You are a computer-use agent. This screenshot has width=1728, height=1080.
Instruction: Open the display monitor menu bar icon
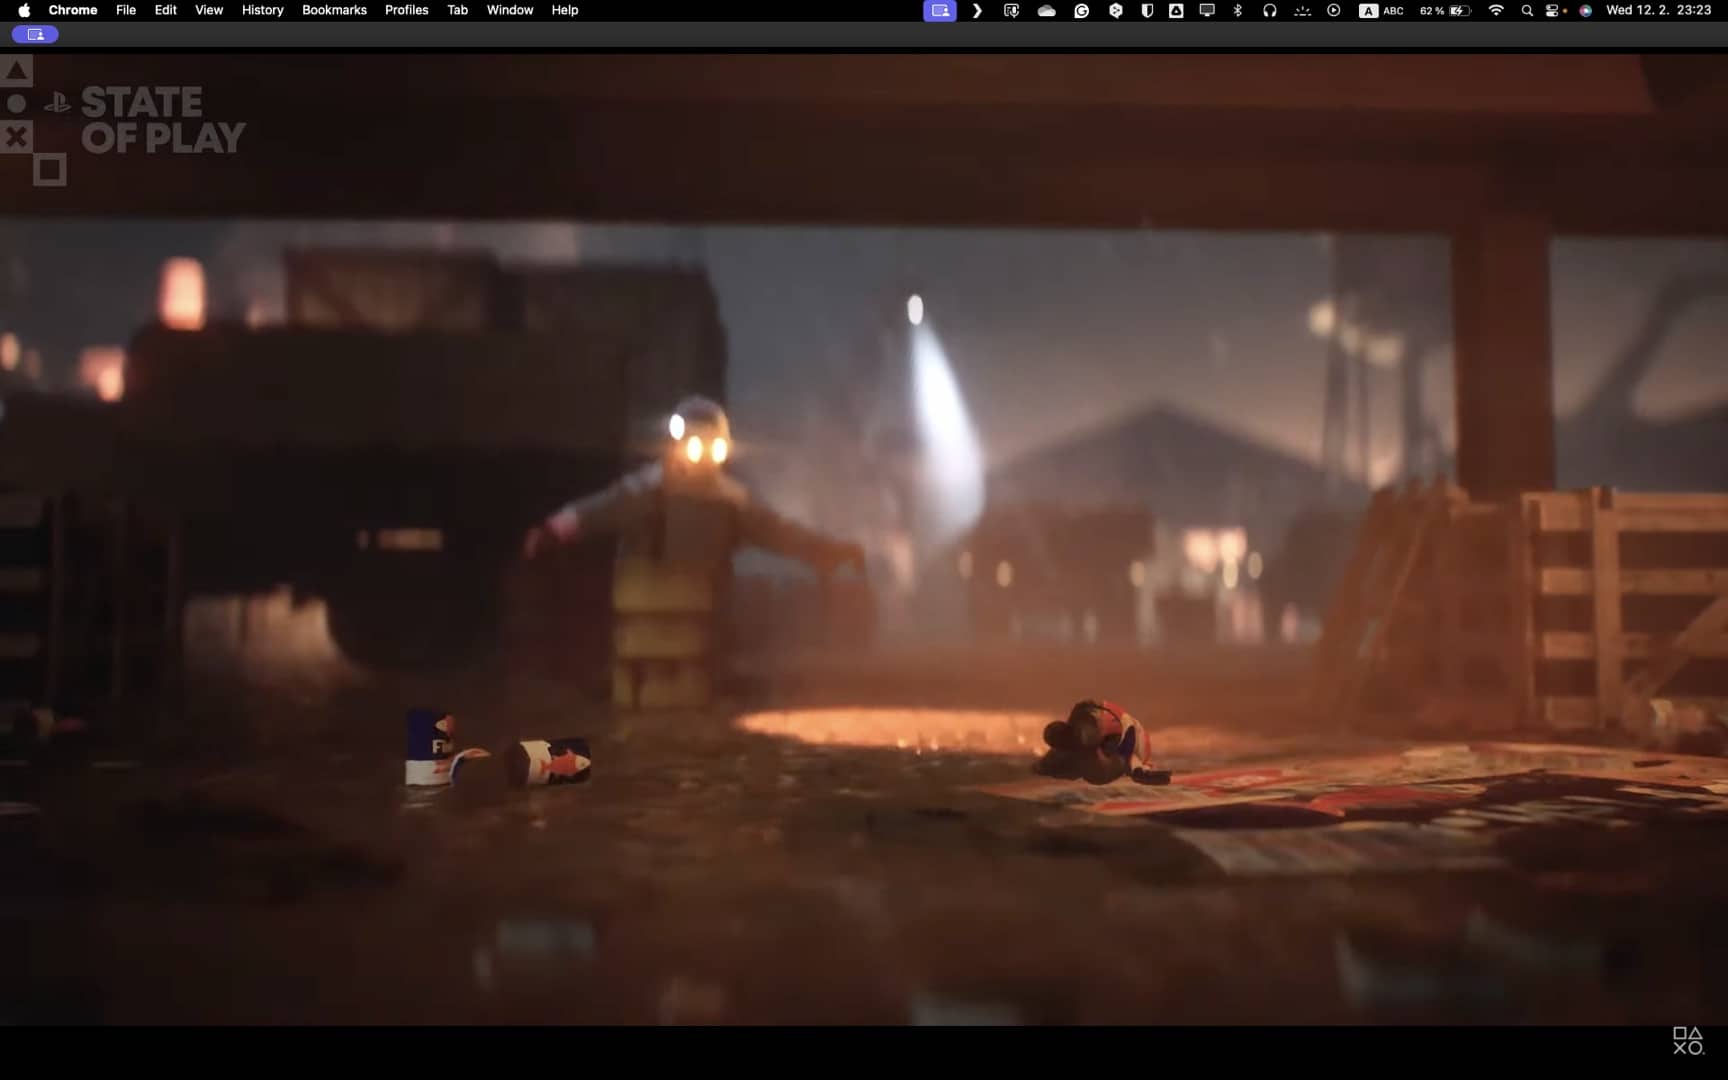[x=1208, y=10]
